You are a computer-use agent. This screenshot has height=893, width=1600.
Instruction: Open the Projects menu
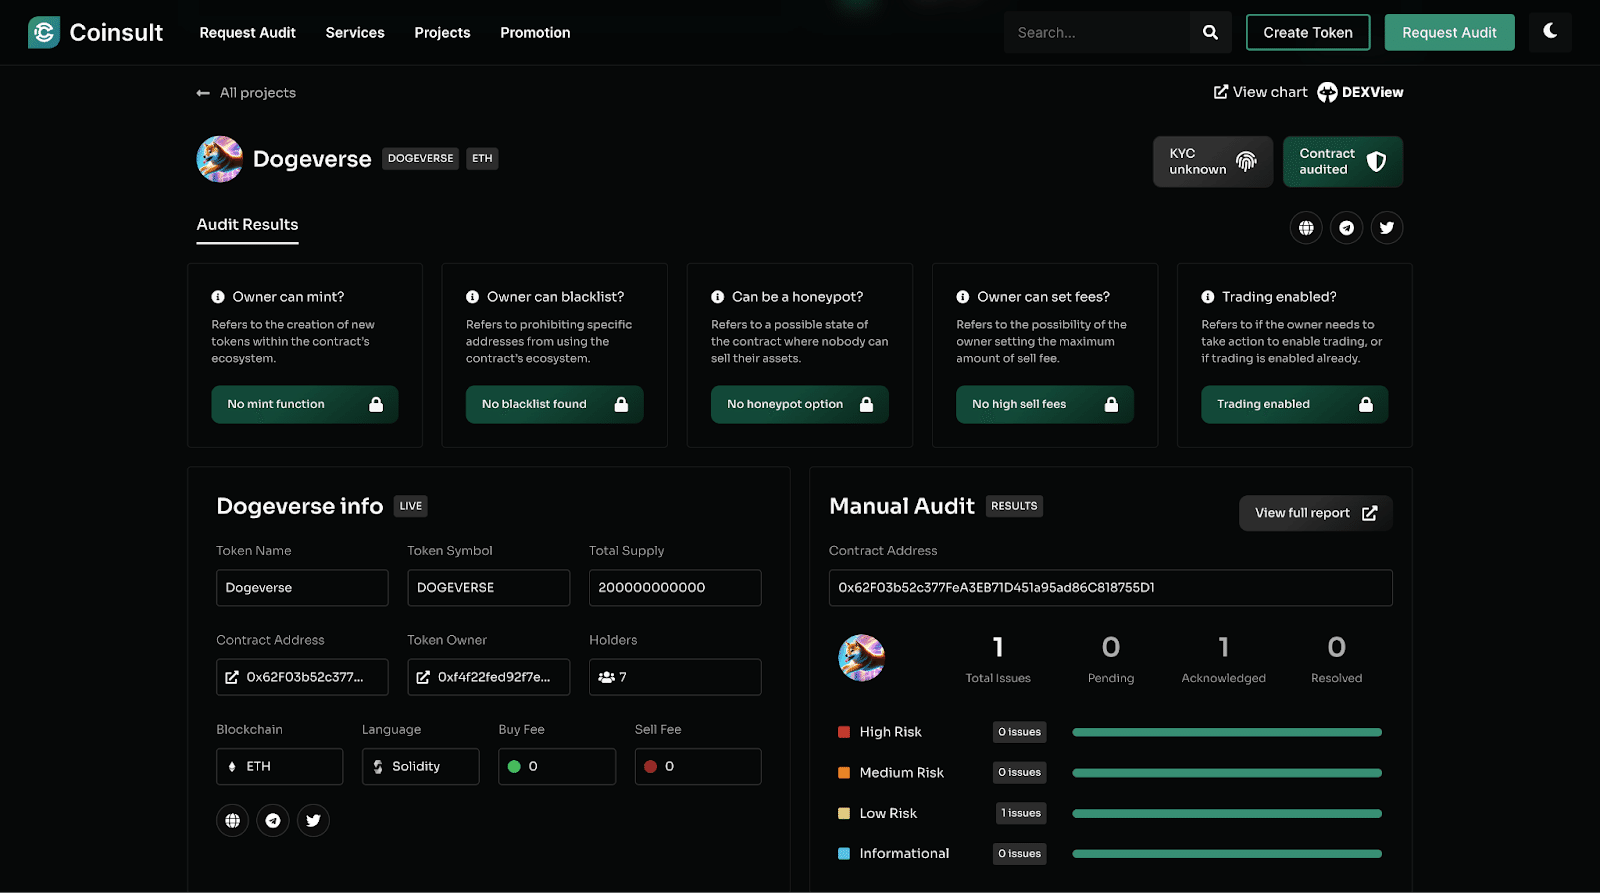point(442,32)
